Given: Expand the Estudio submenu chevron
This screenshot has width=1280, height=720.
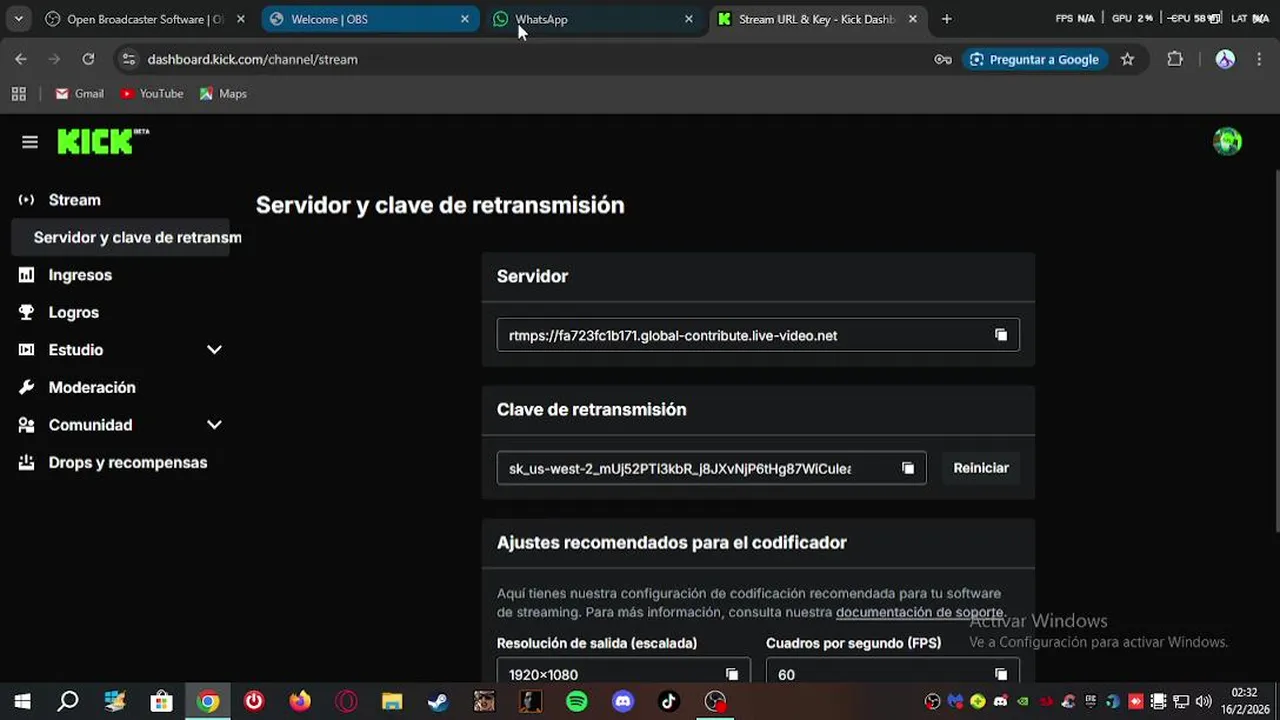Looking at the screenshot, I should click(214, 350).
